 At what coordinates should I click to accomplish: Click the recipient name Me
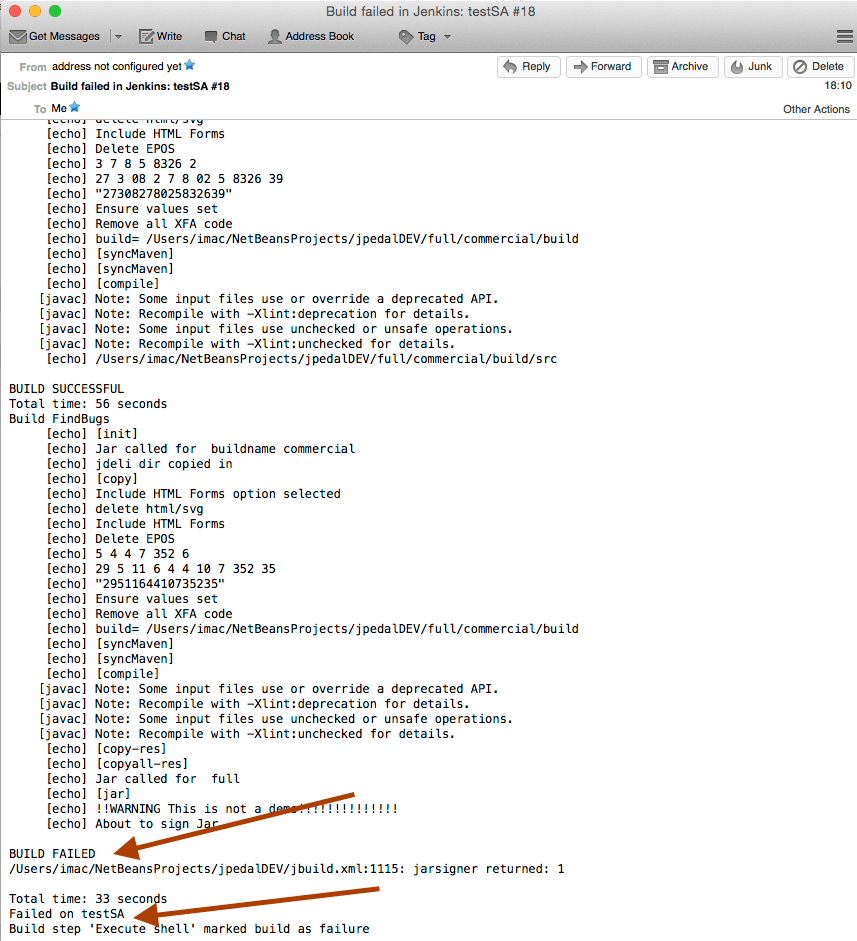(59, 108)
